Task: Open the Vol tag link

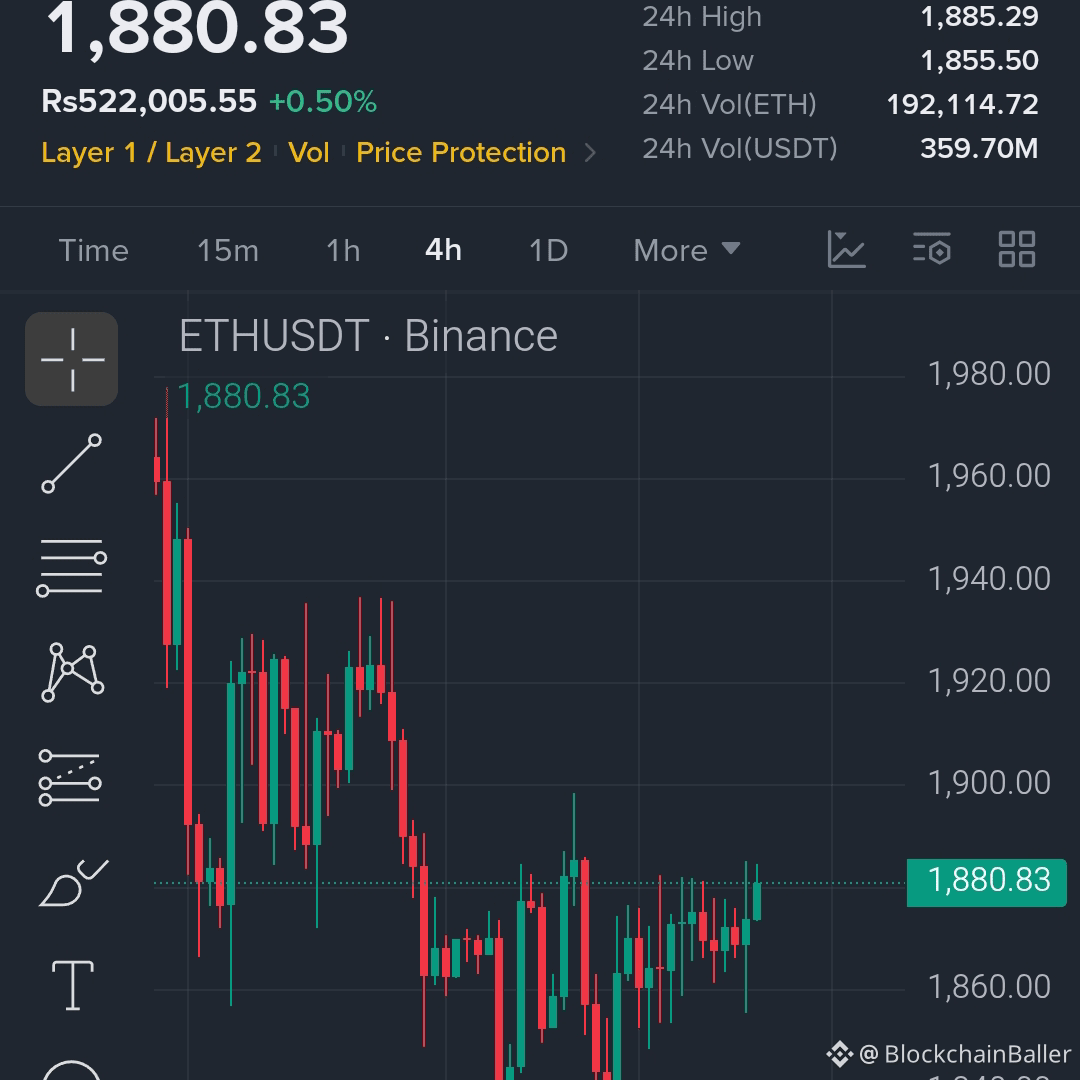Action: (x=309, y=152)
